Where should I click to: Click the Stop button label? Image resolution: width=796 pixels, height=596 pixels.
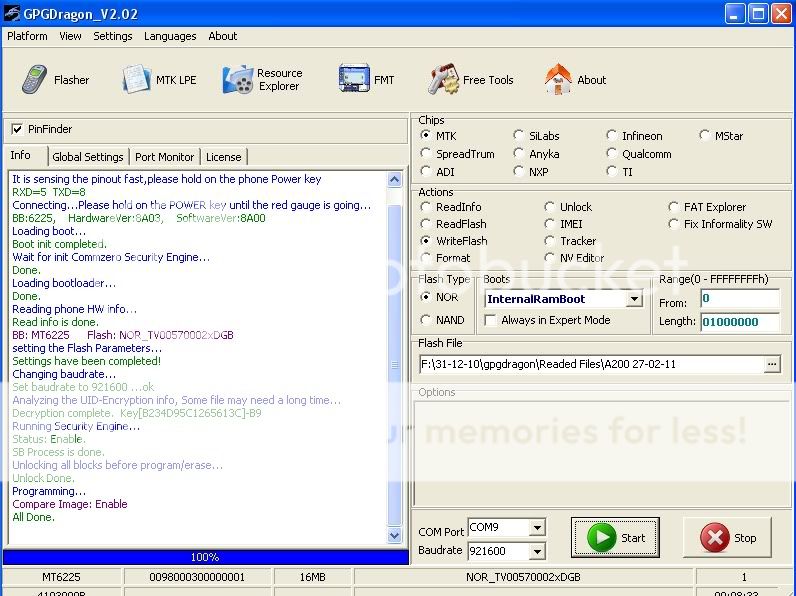(745, 538)
